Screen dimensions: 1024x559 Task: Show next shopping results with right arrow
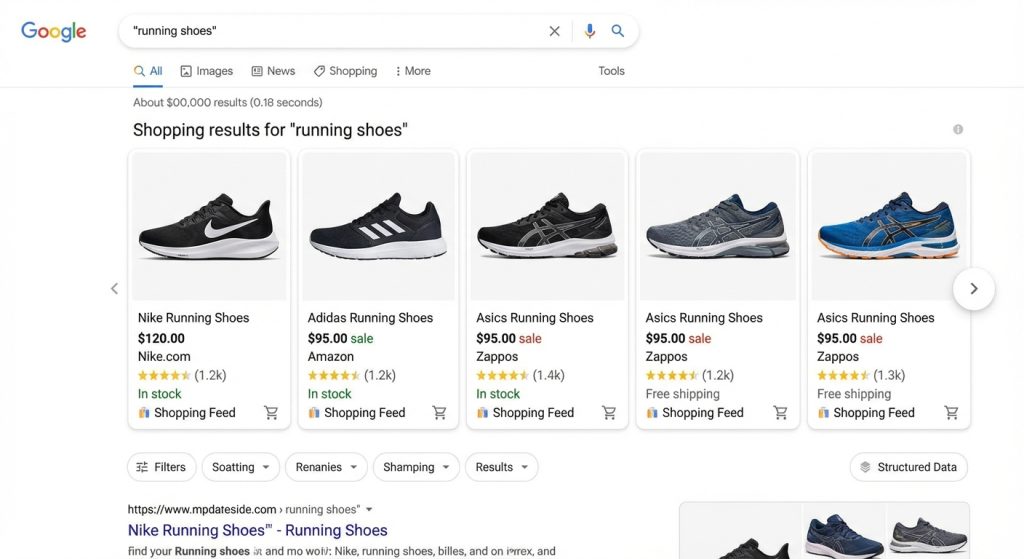point(973,289)
